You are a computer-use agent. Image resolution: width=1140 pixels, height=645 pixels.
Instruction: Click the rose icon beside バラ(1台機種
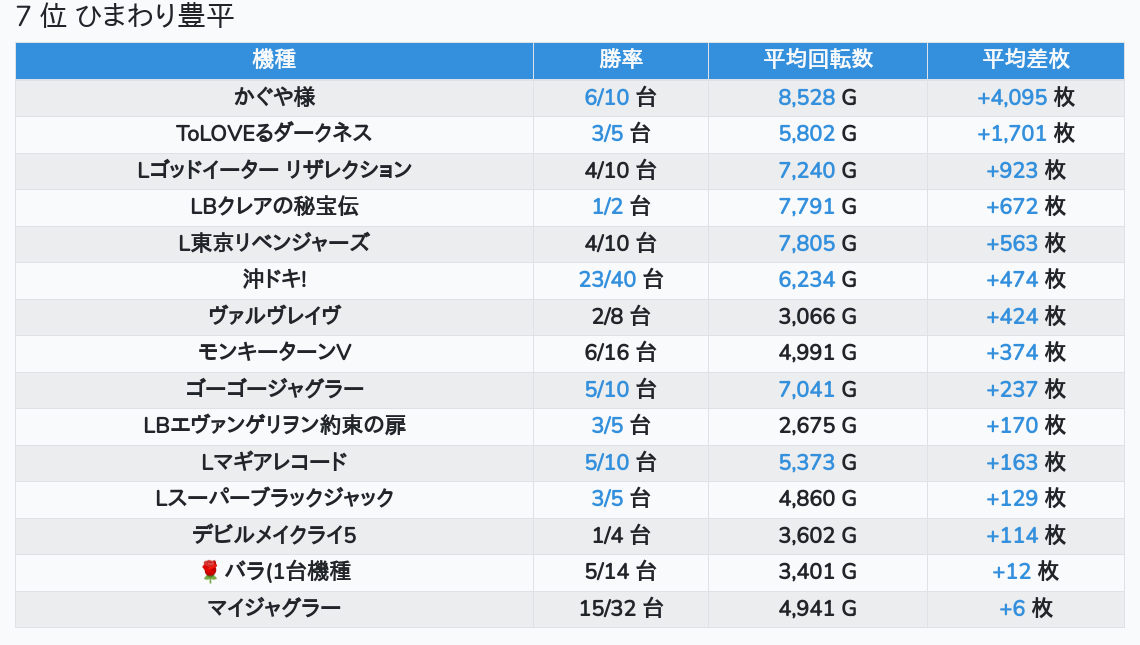210,572
